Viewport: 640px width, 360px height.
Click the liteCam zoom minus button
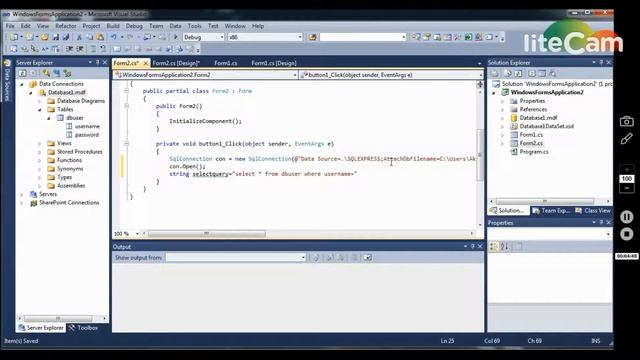click(x=627, y=188)
